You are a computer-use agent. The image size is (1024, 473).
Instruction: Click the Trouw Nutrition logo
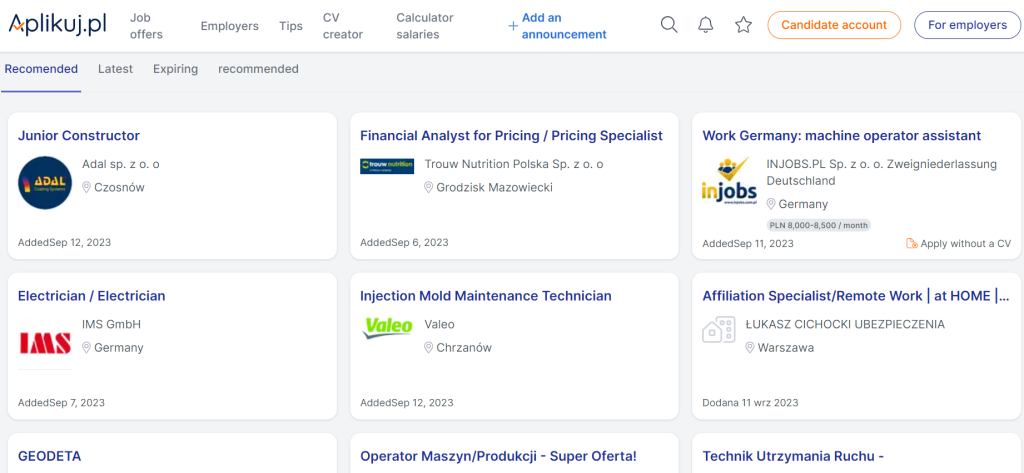click(387, 166)
